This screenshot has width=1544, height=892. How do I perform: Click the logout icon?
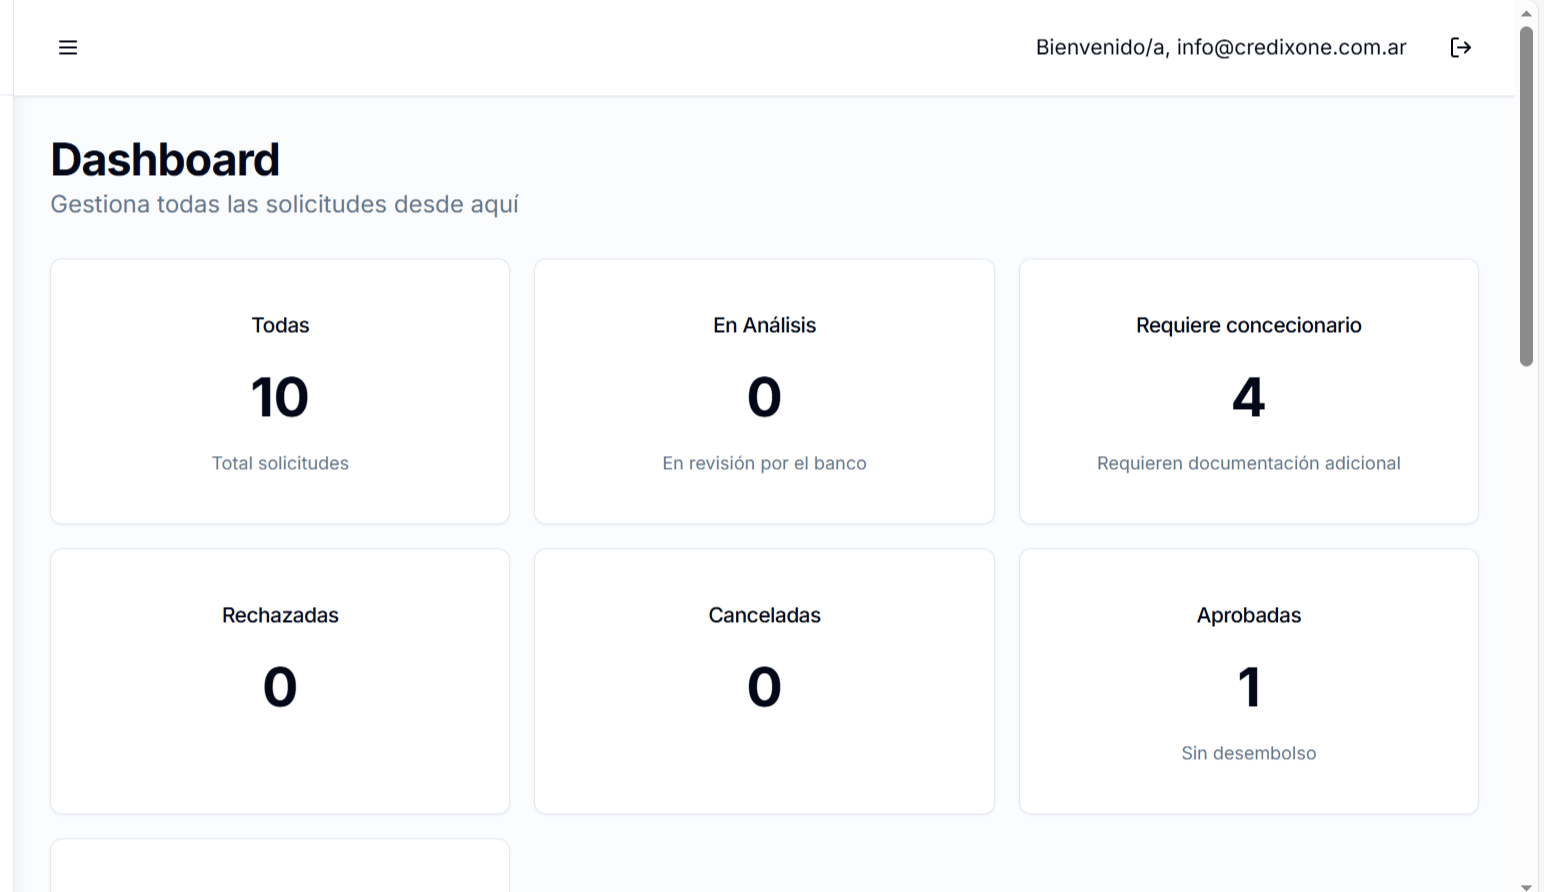tap(1460, 47)
